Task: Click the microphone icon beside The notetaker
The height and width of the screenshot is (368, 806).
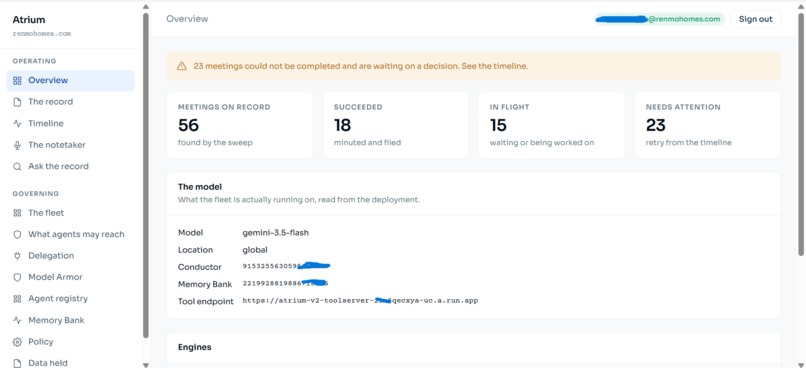Action: 17,145
